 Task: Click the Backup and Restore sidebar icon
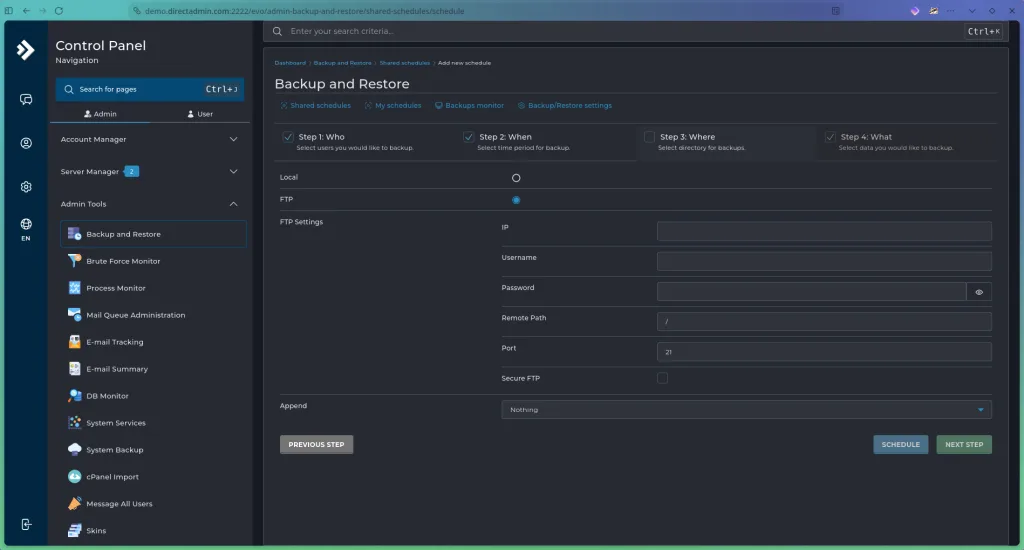(x=74, y=234)
